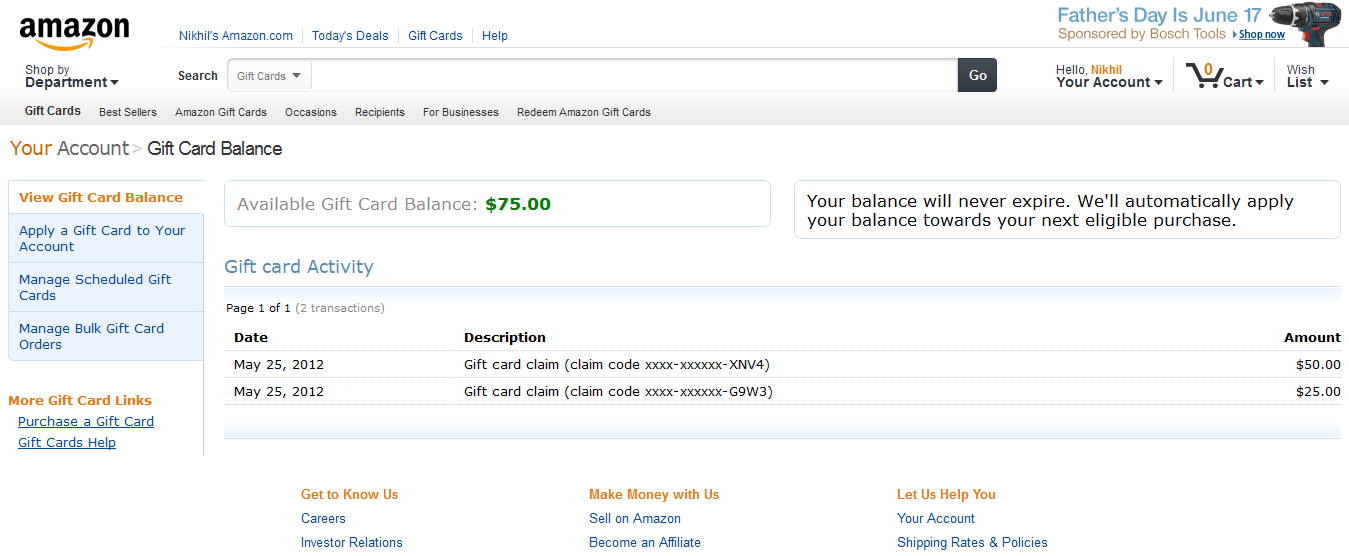Open Shipping Rates & Policies link
The width and height of the screenshot is (1349, 556).
click(x=972, y=542)
